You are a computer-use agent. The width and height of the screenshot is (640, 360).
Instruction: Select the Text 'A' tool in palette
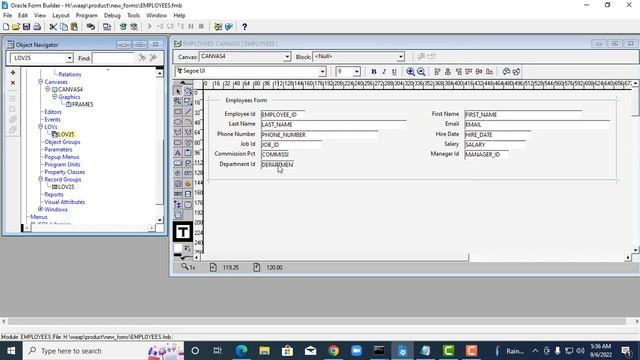pyautogui.click(x=178, y=153)
